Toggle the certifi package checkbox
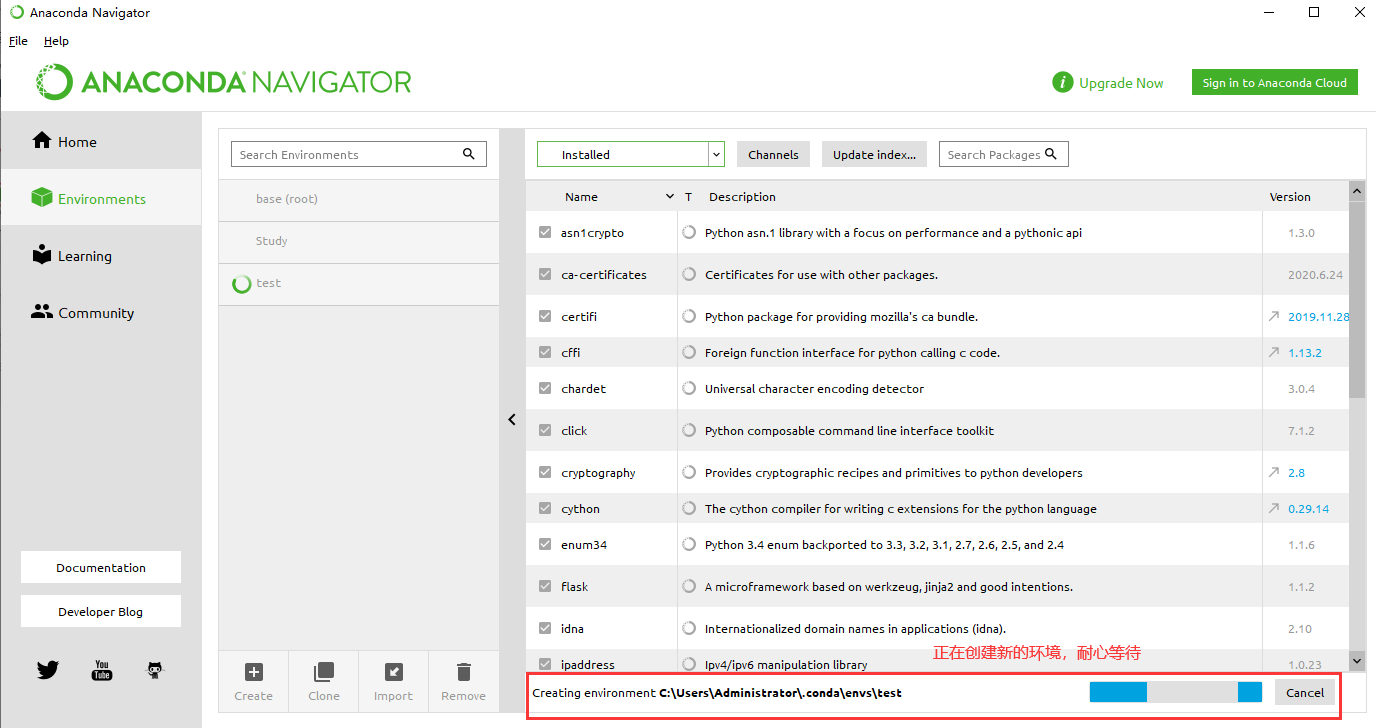 click(545, 316)
